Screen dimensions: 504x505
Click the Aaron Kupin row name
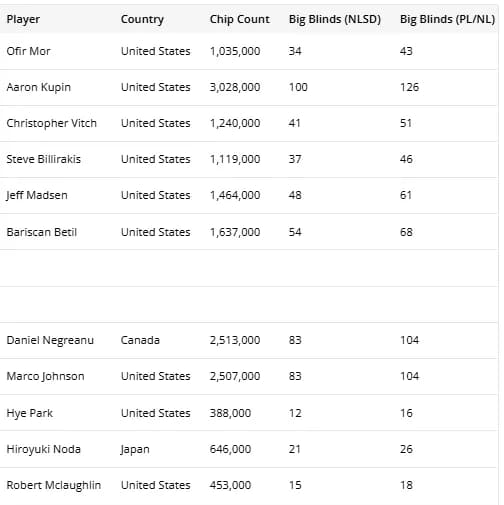(x=39, y=87)
